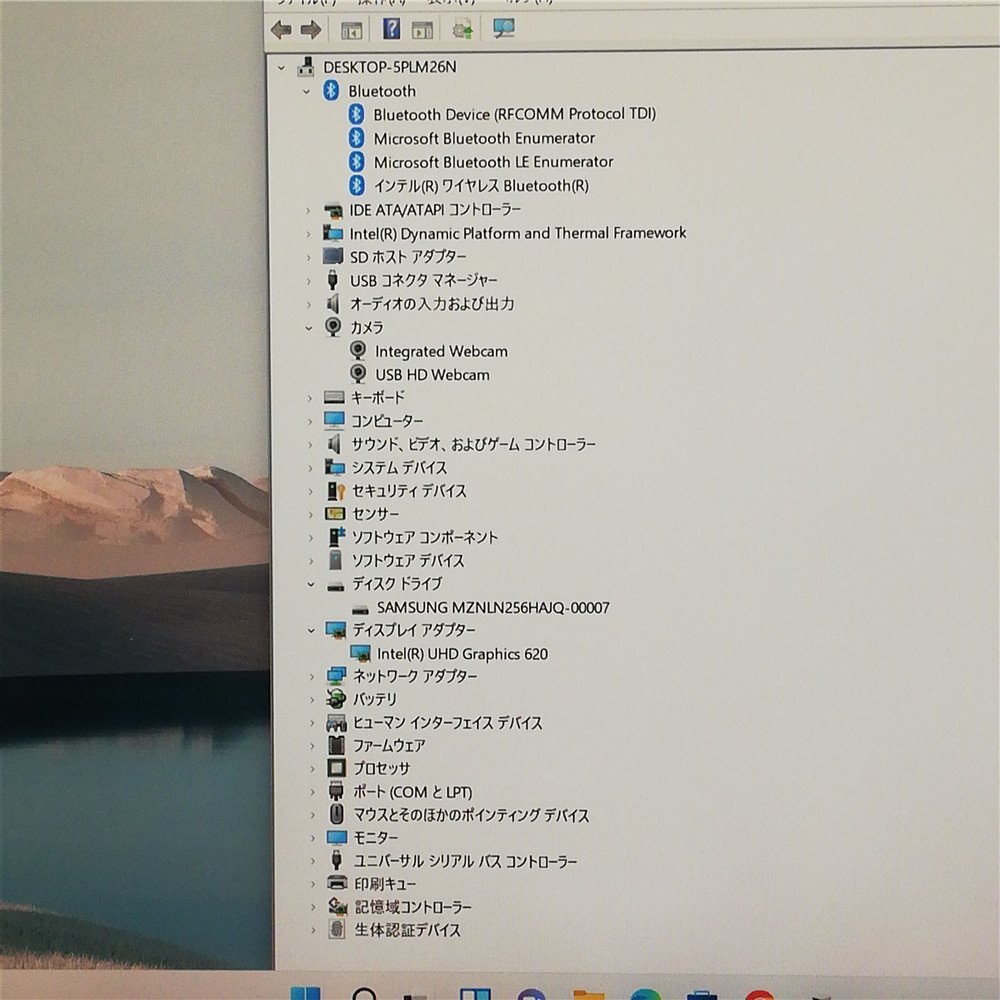This screenshot has width=1000, height=1000.
Task: Expand the キーボード node
Action: [x=310, y=399]
